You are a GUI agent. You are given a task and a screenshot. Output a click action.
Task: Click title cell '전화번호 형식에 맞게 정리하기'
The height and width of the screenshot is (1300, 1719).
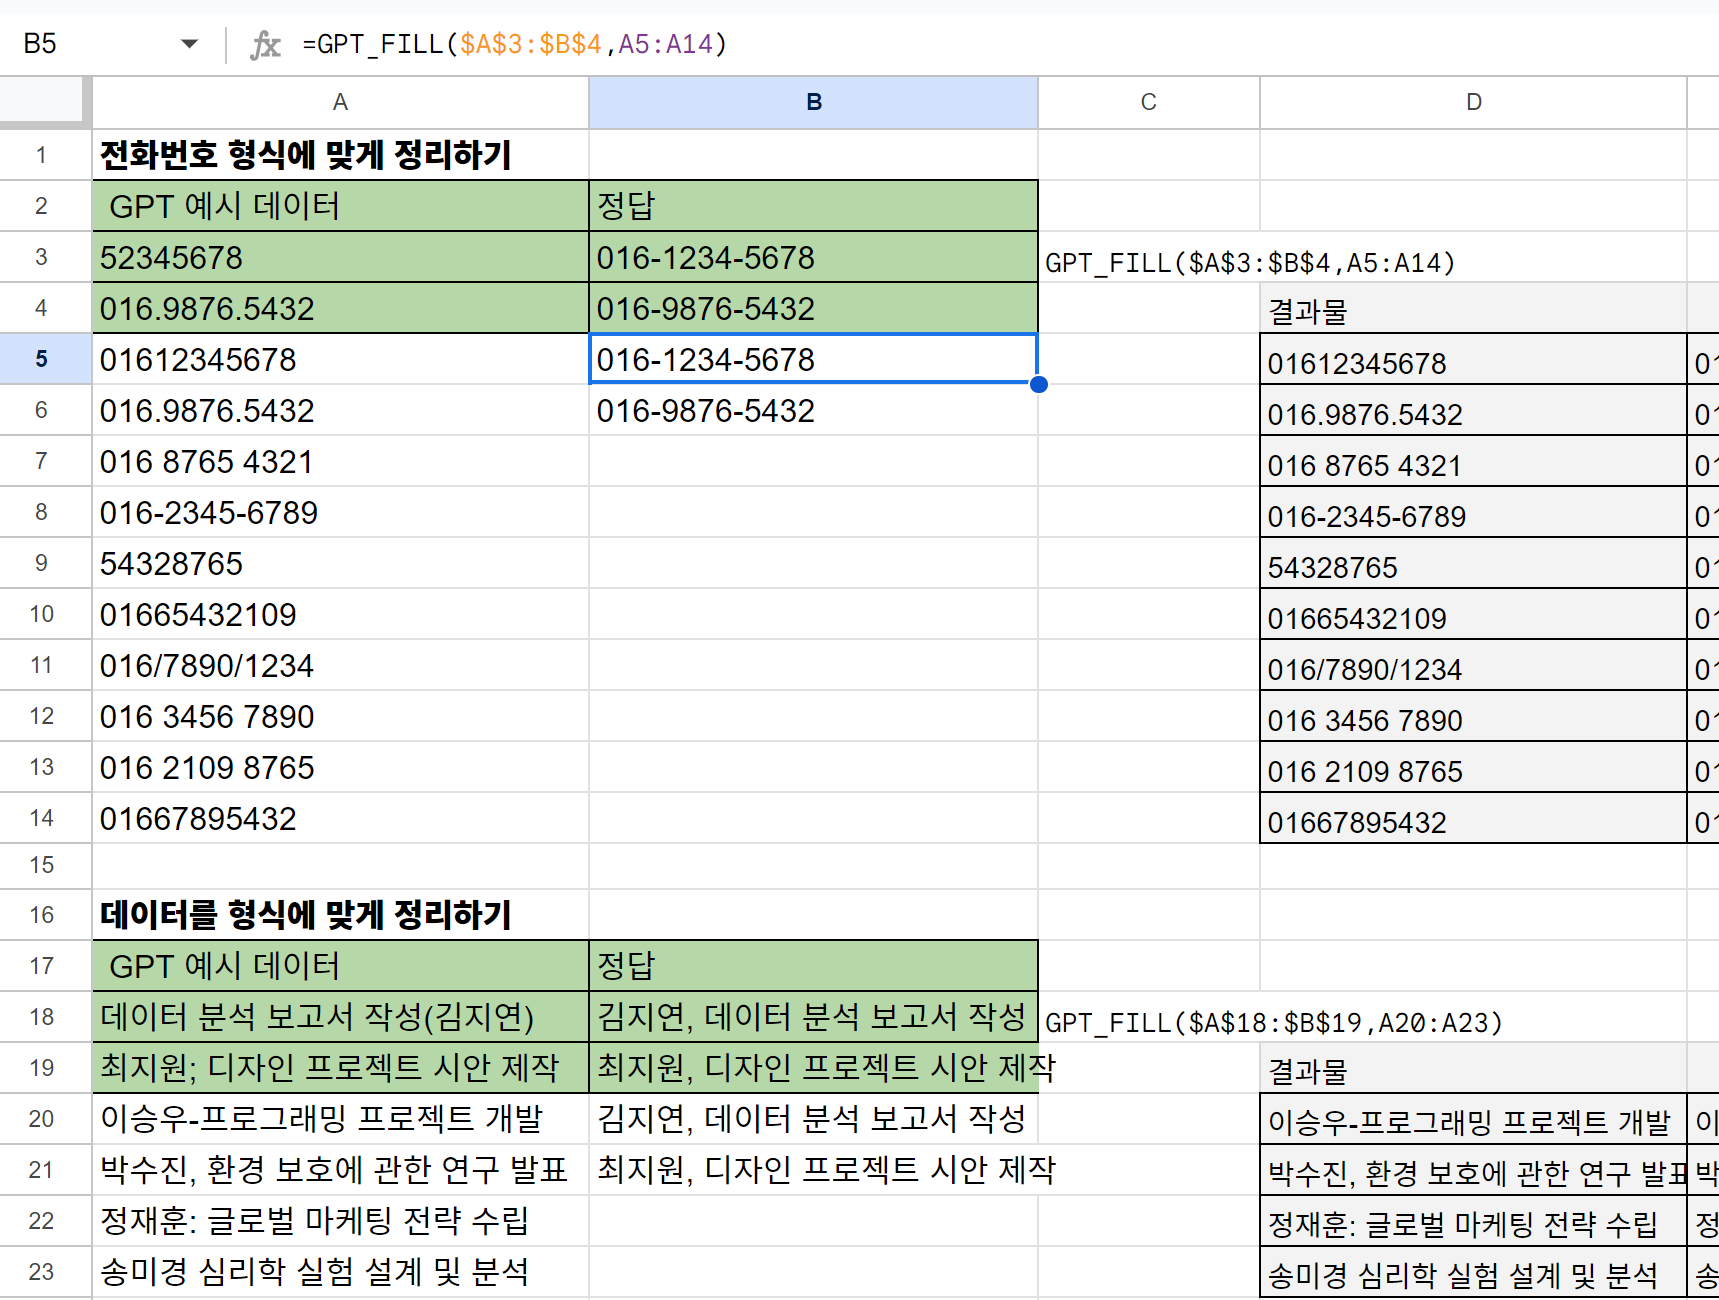pos(340,155)
